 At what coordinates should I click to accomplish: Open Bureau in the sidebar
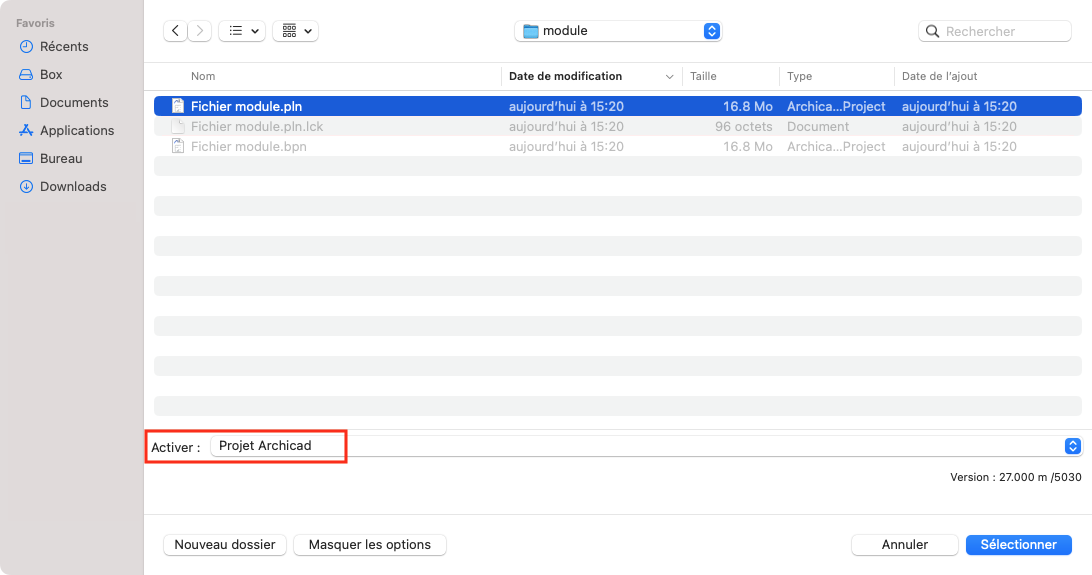(x=61, y=158)
